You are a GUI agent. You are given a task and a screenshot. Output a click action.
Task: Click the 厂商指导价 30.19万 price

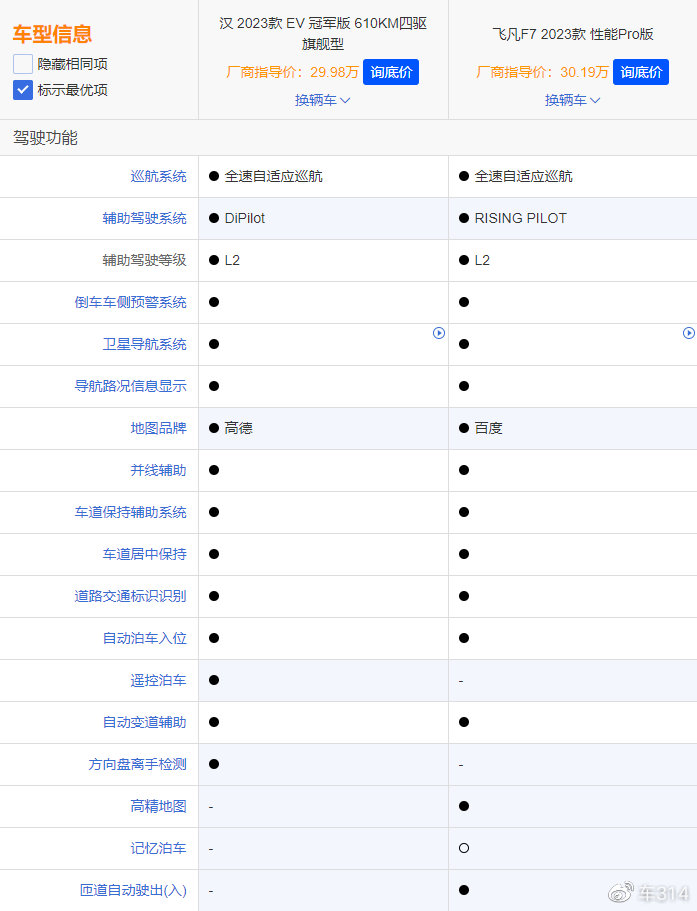coord(542,72)
